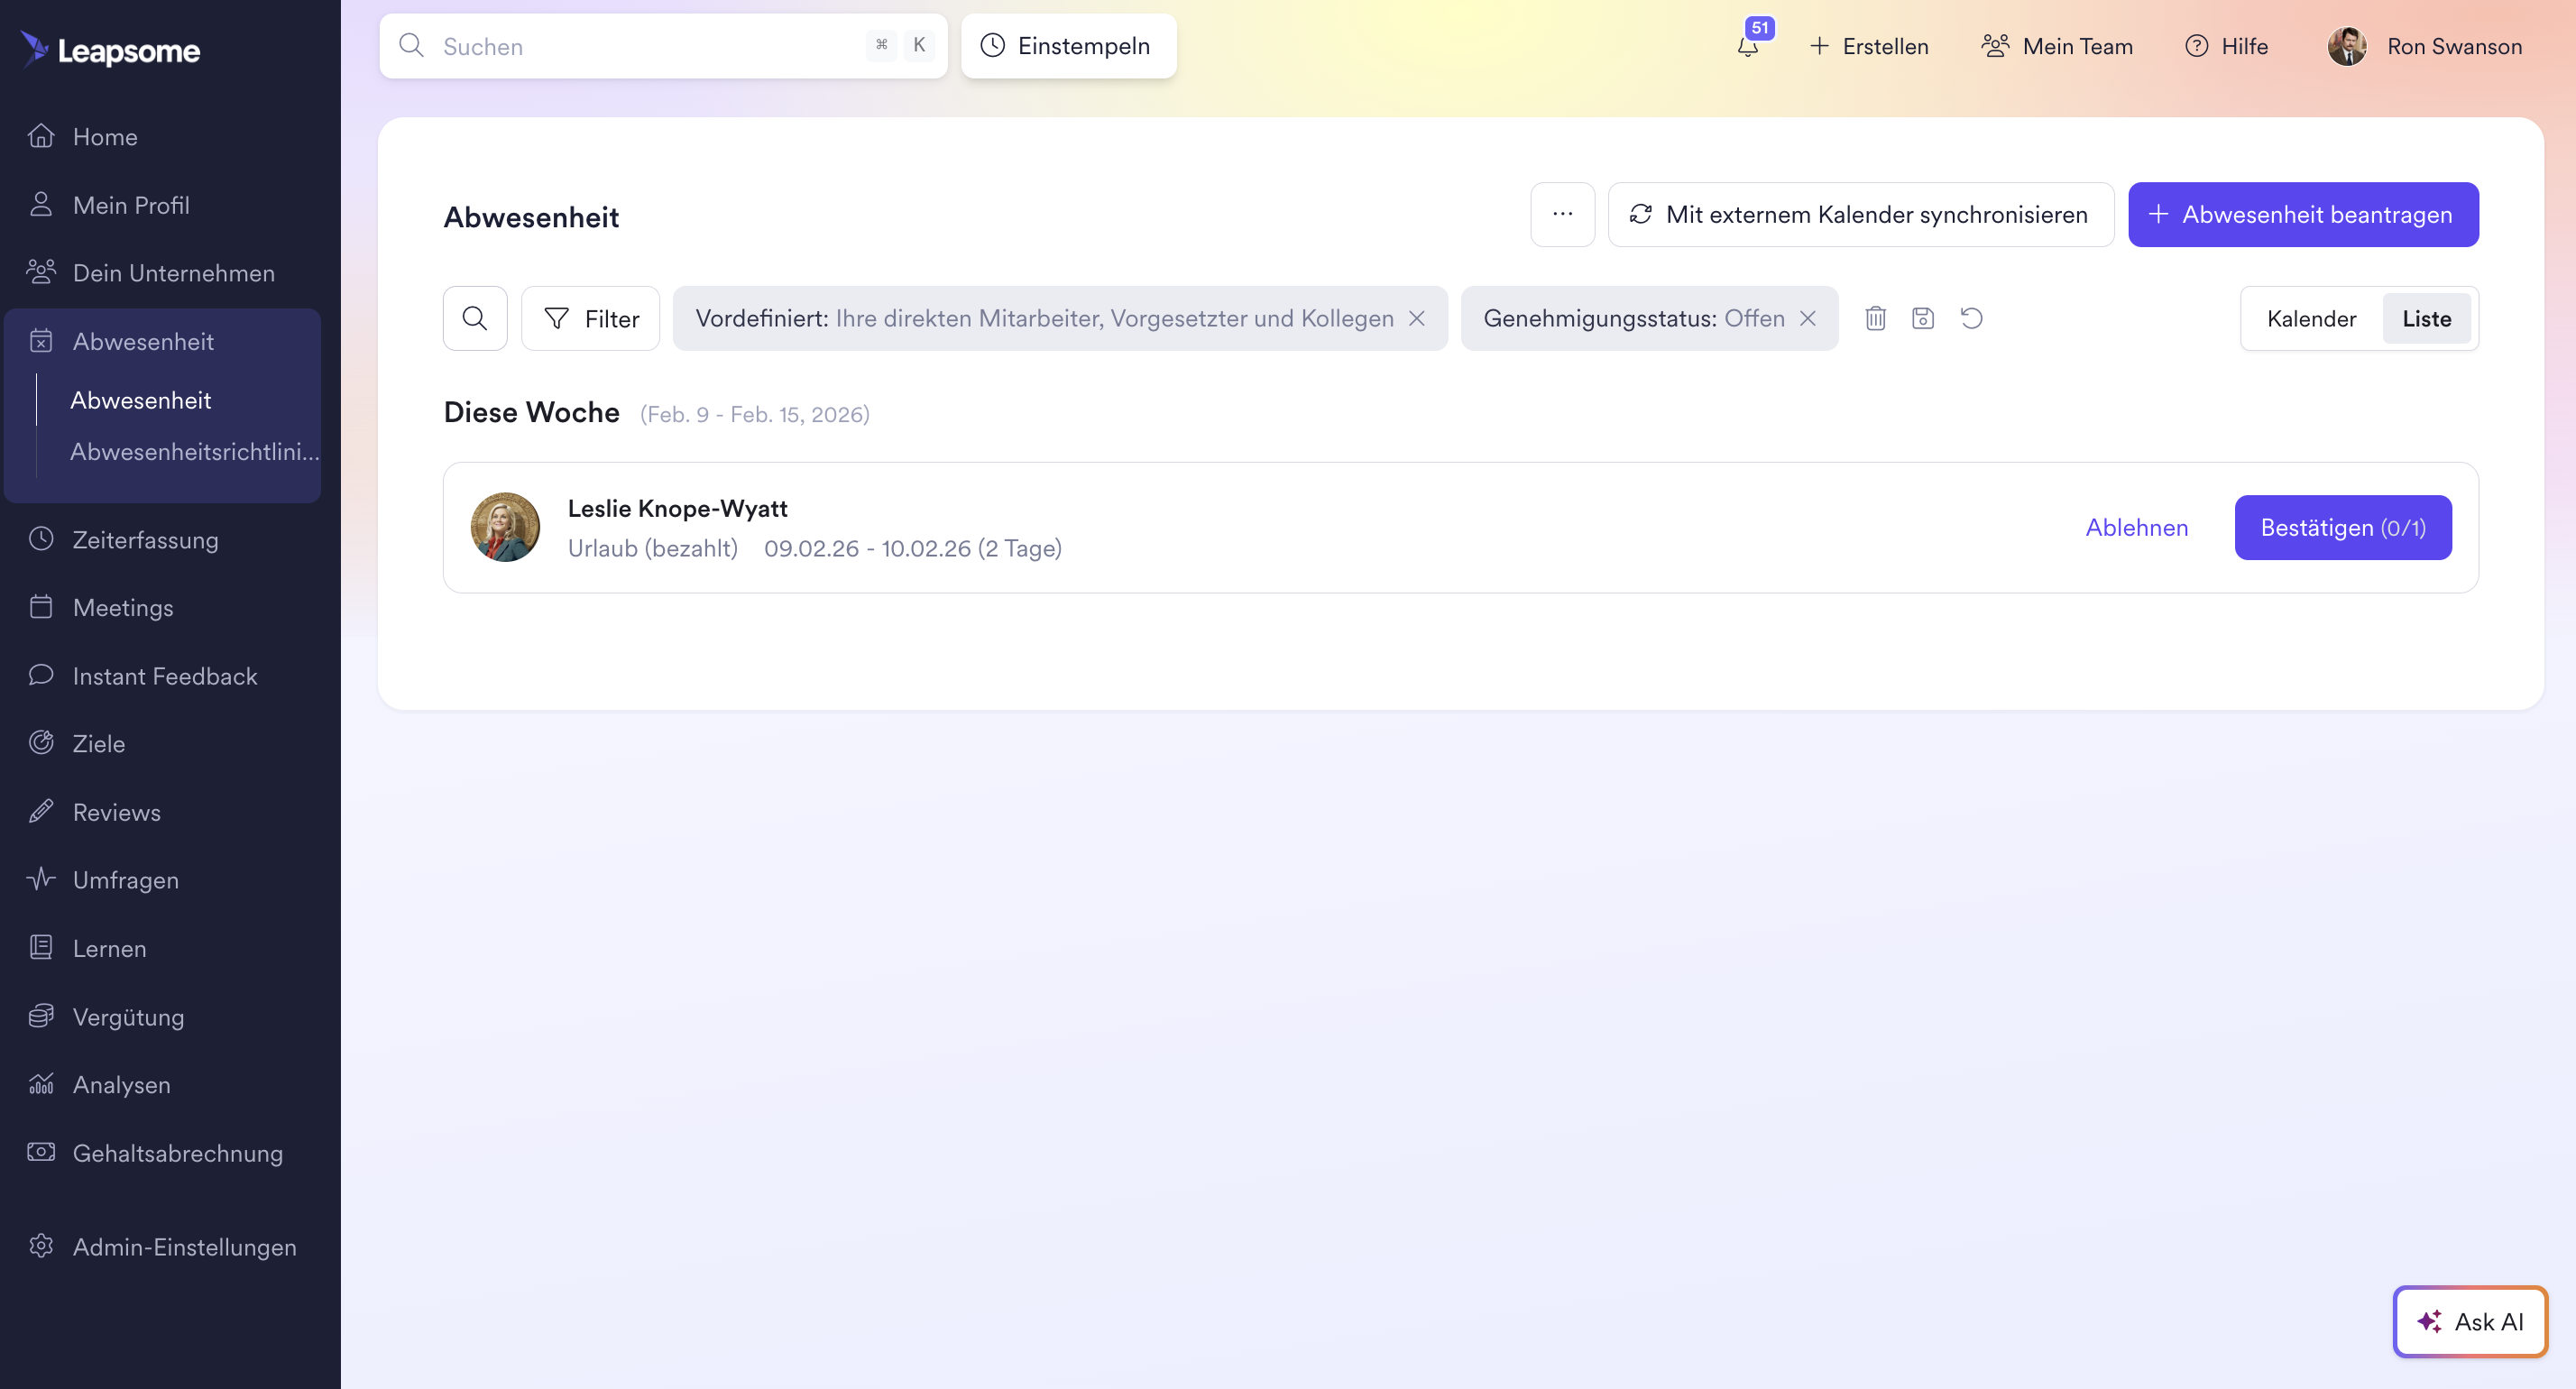The height and width of the screenshot is (1389, 2576).
Task: Remove the Vordefiniert filter chip
Action: tap(1416, 318)
